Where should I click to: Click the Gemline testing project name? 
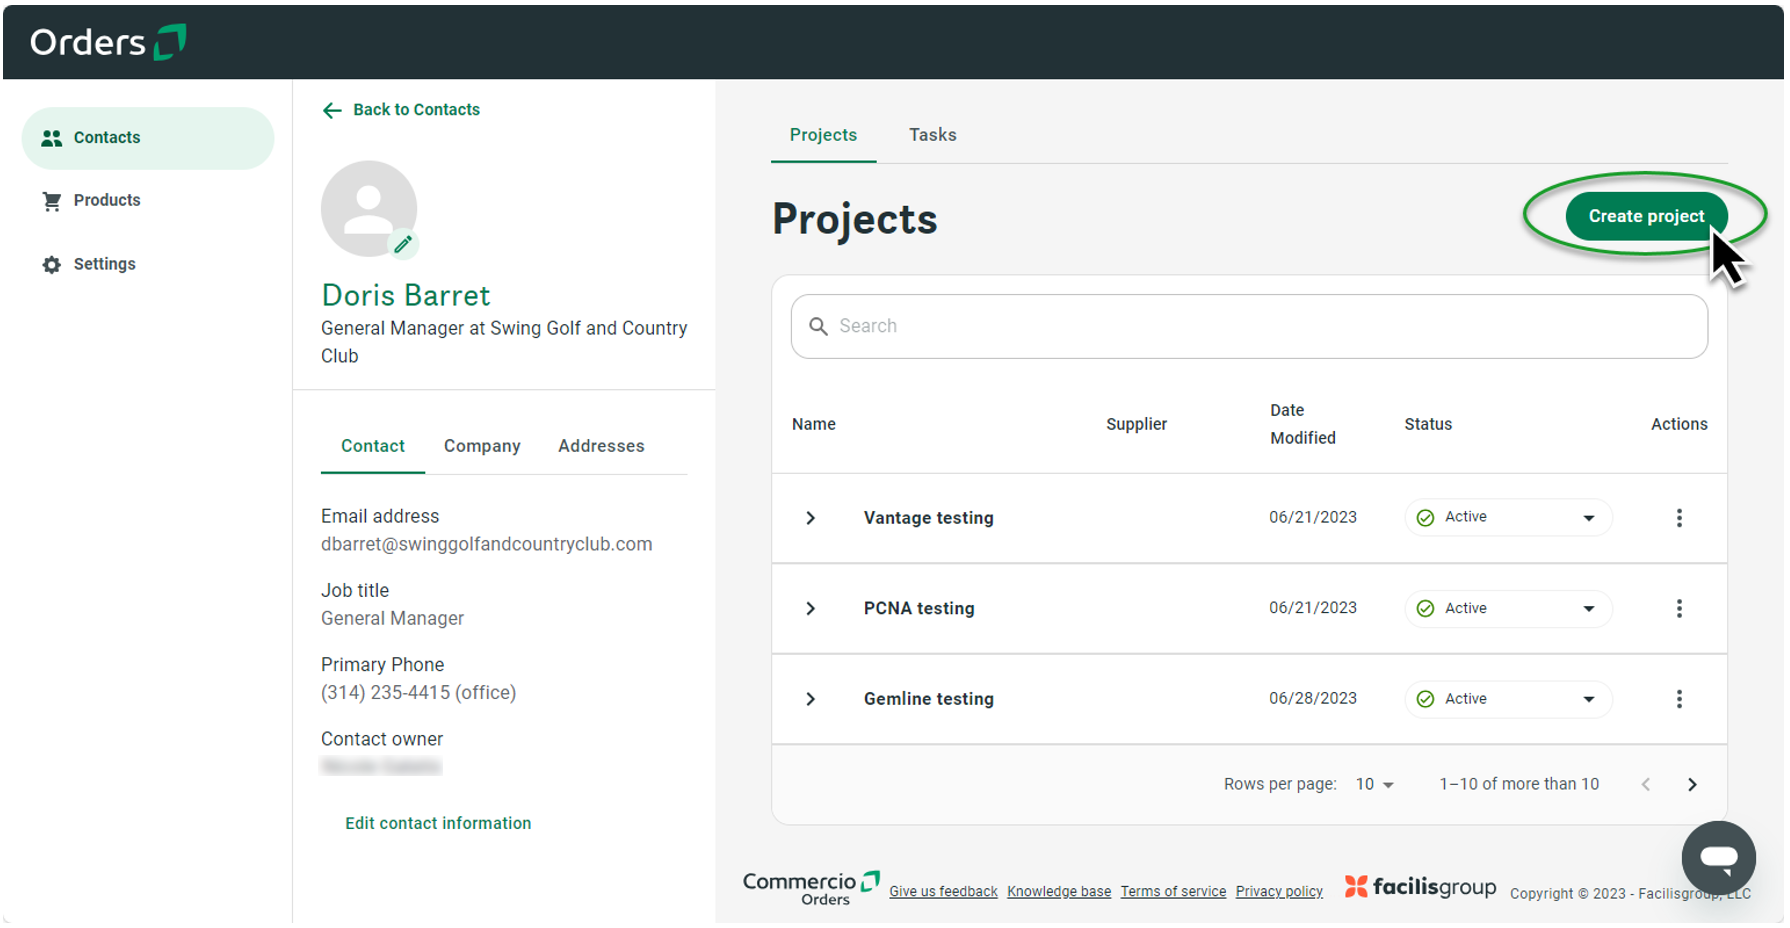929,699
